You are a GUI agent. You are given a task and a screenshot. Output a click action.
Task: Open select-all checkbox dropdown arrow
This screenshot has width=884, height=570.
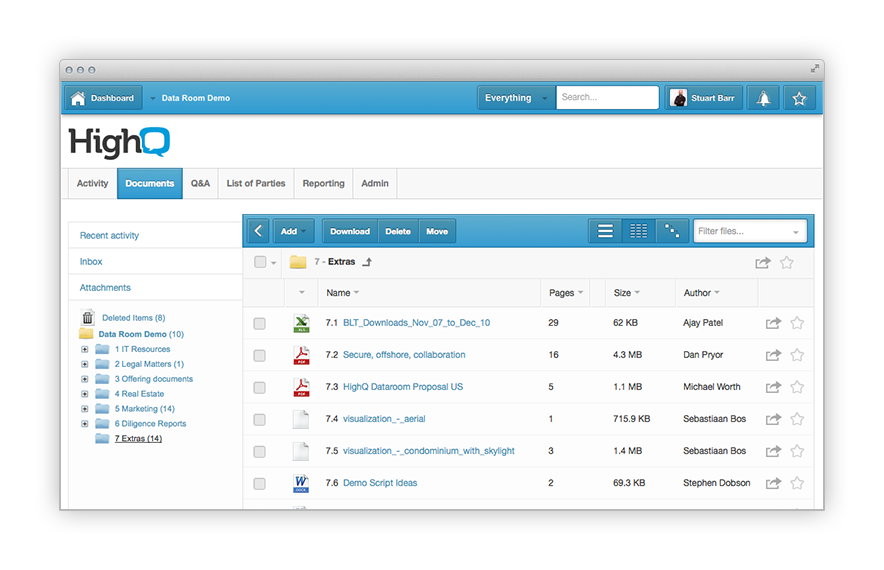(273, 263)
